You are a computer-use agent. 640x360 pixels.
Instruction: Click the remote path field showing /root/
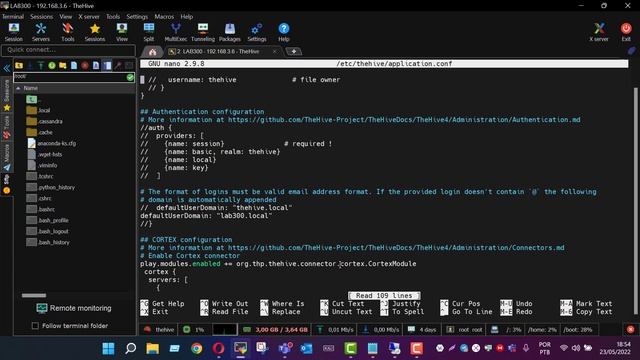click(70, 77)
